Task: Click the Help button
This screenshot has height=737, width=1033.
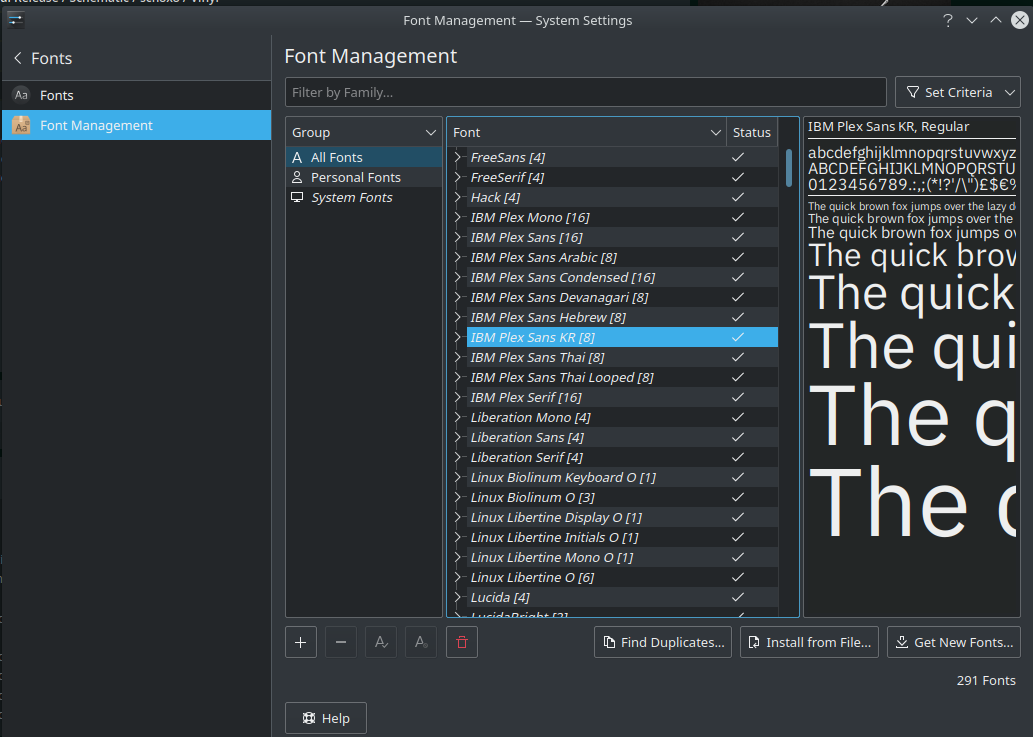Action: point(326,718)
